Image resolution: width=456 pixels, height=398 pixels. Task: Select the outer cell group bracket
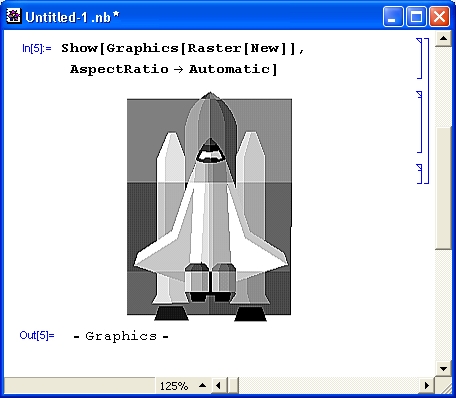427,111
